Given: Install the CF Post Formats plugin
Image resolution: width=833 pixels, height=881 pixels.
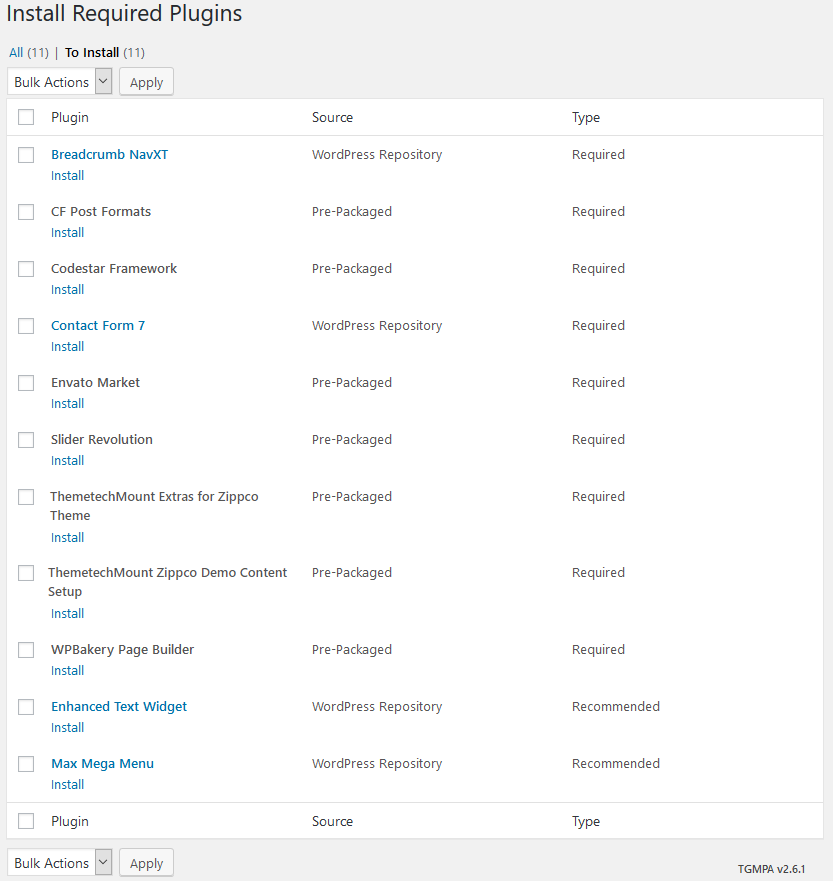Looking at the screenshot, I should pos(67,233).
